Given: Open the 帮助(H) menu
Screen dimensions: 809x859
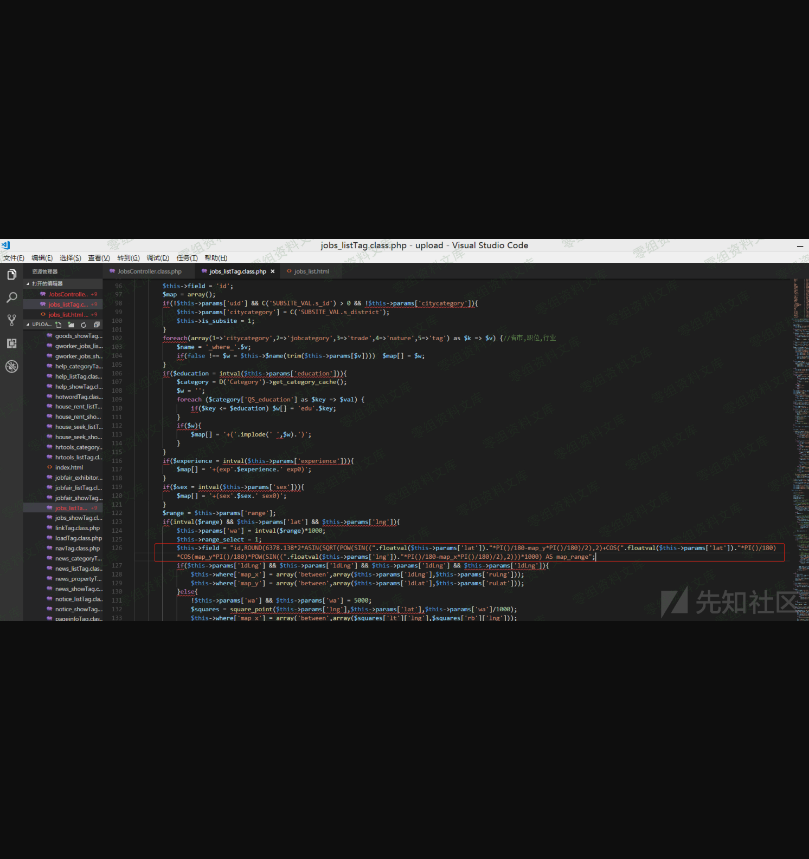Looking at the screenshot, I should click(216, 258).
